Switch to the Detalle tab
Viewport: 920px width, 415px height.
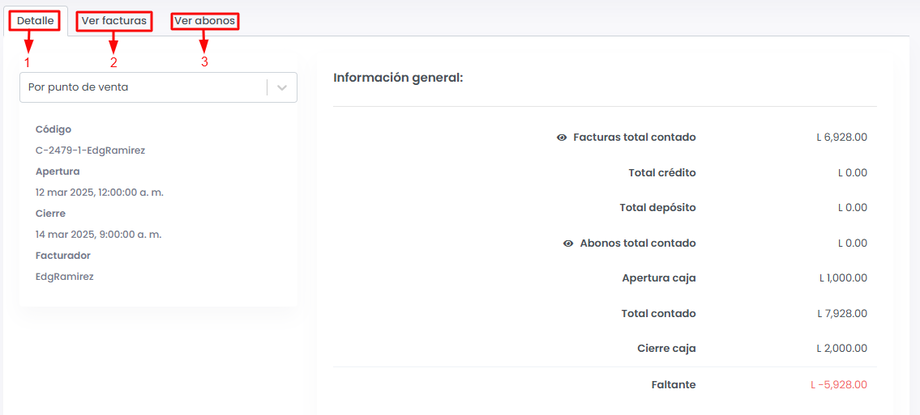[36, 21]
